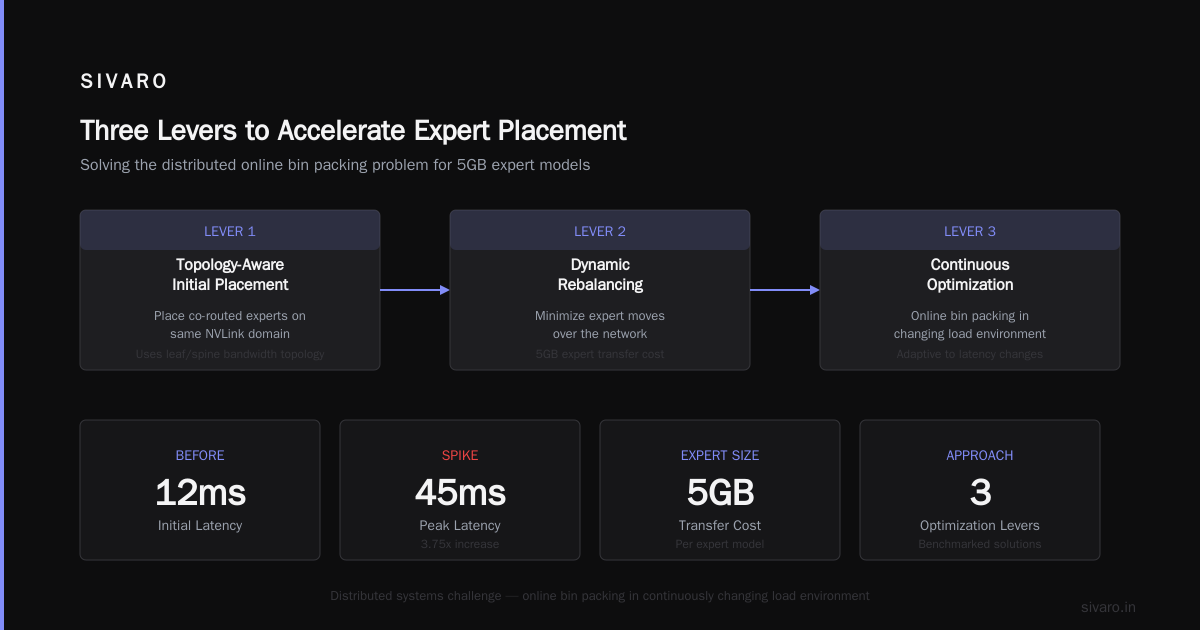This screenshot has width=1200, height=630.
Task: Select the LEVER 2 header
Action: point(600,231)
